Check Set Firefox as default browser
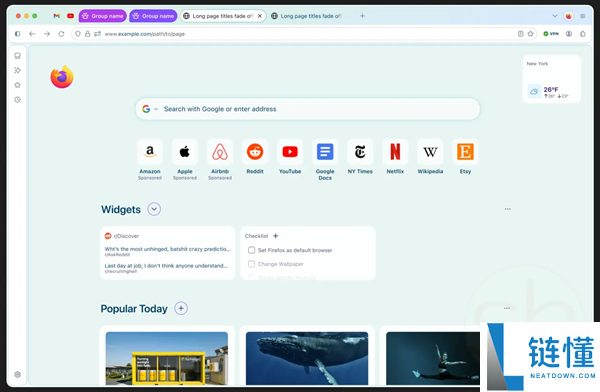This screenshot has width=600, height=392. (x=251, y=250)
